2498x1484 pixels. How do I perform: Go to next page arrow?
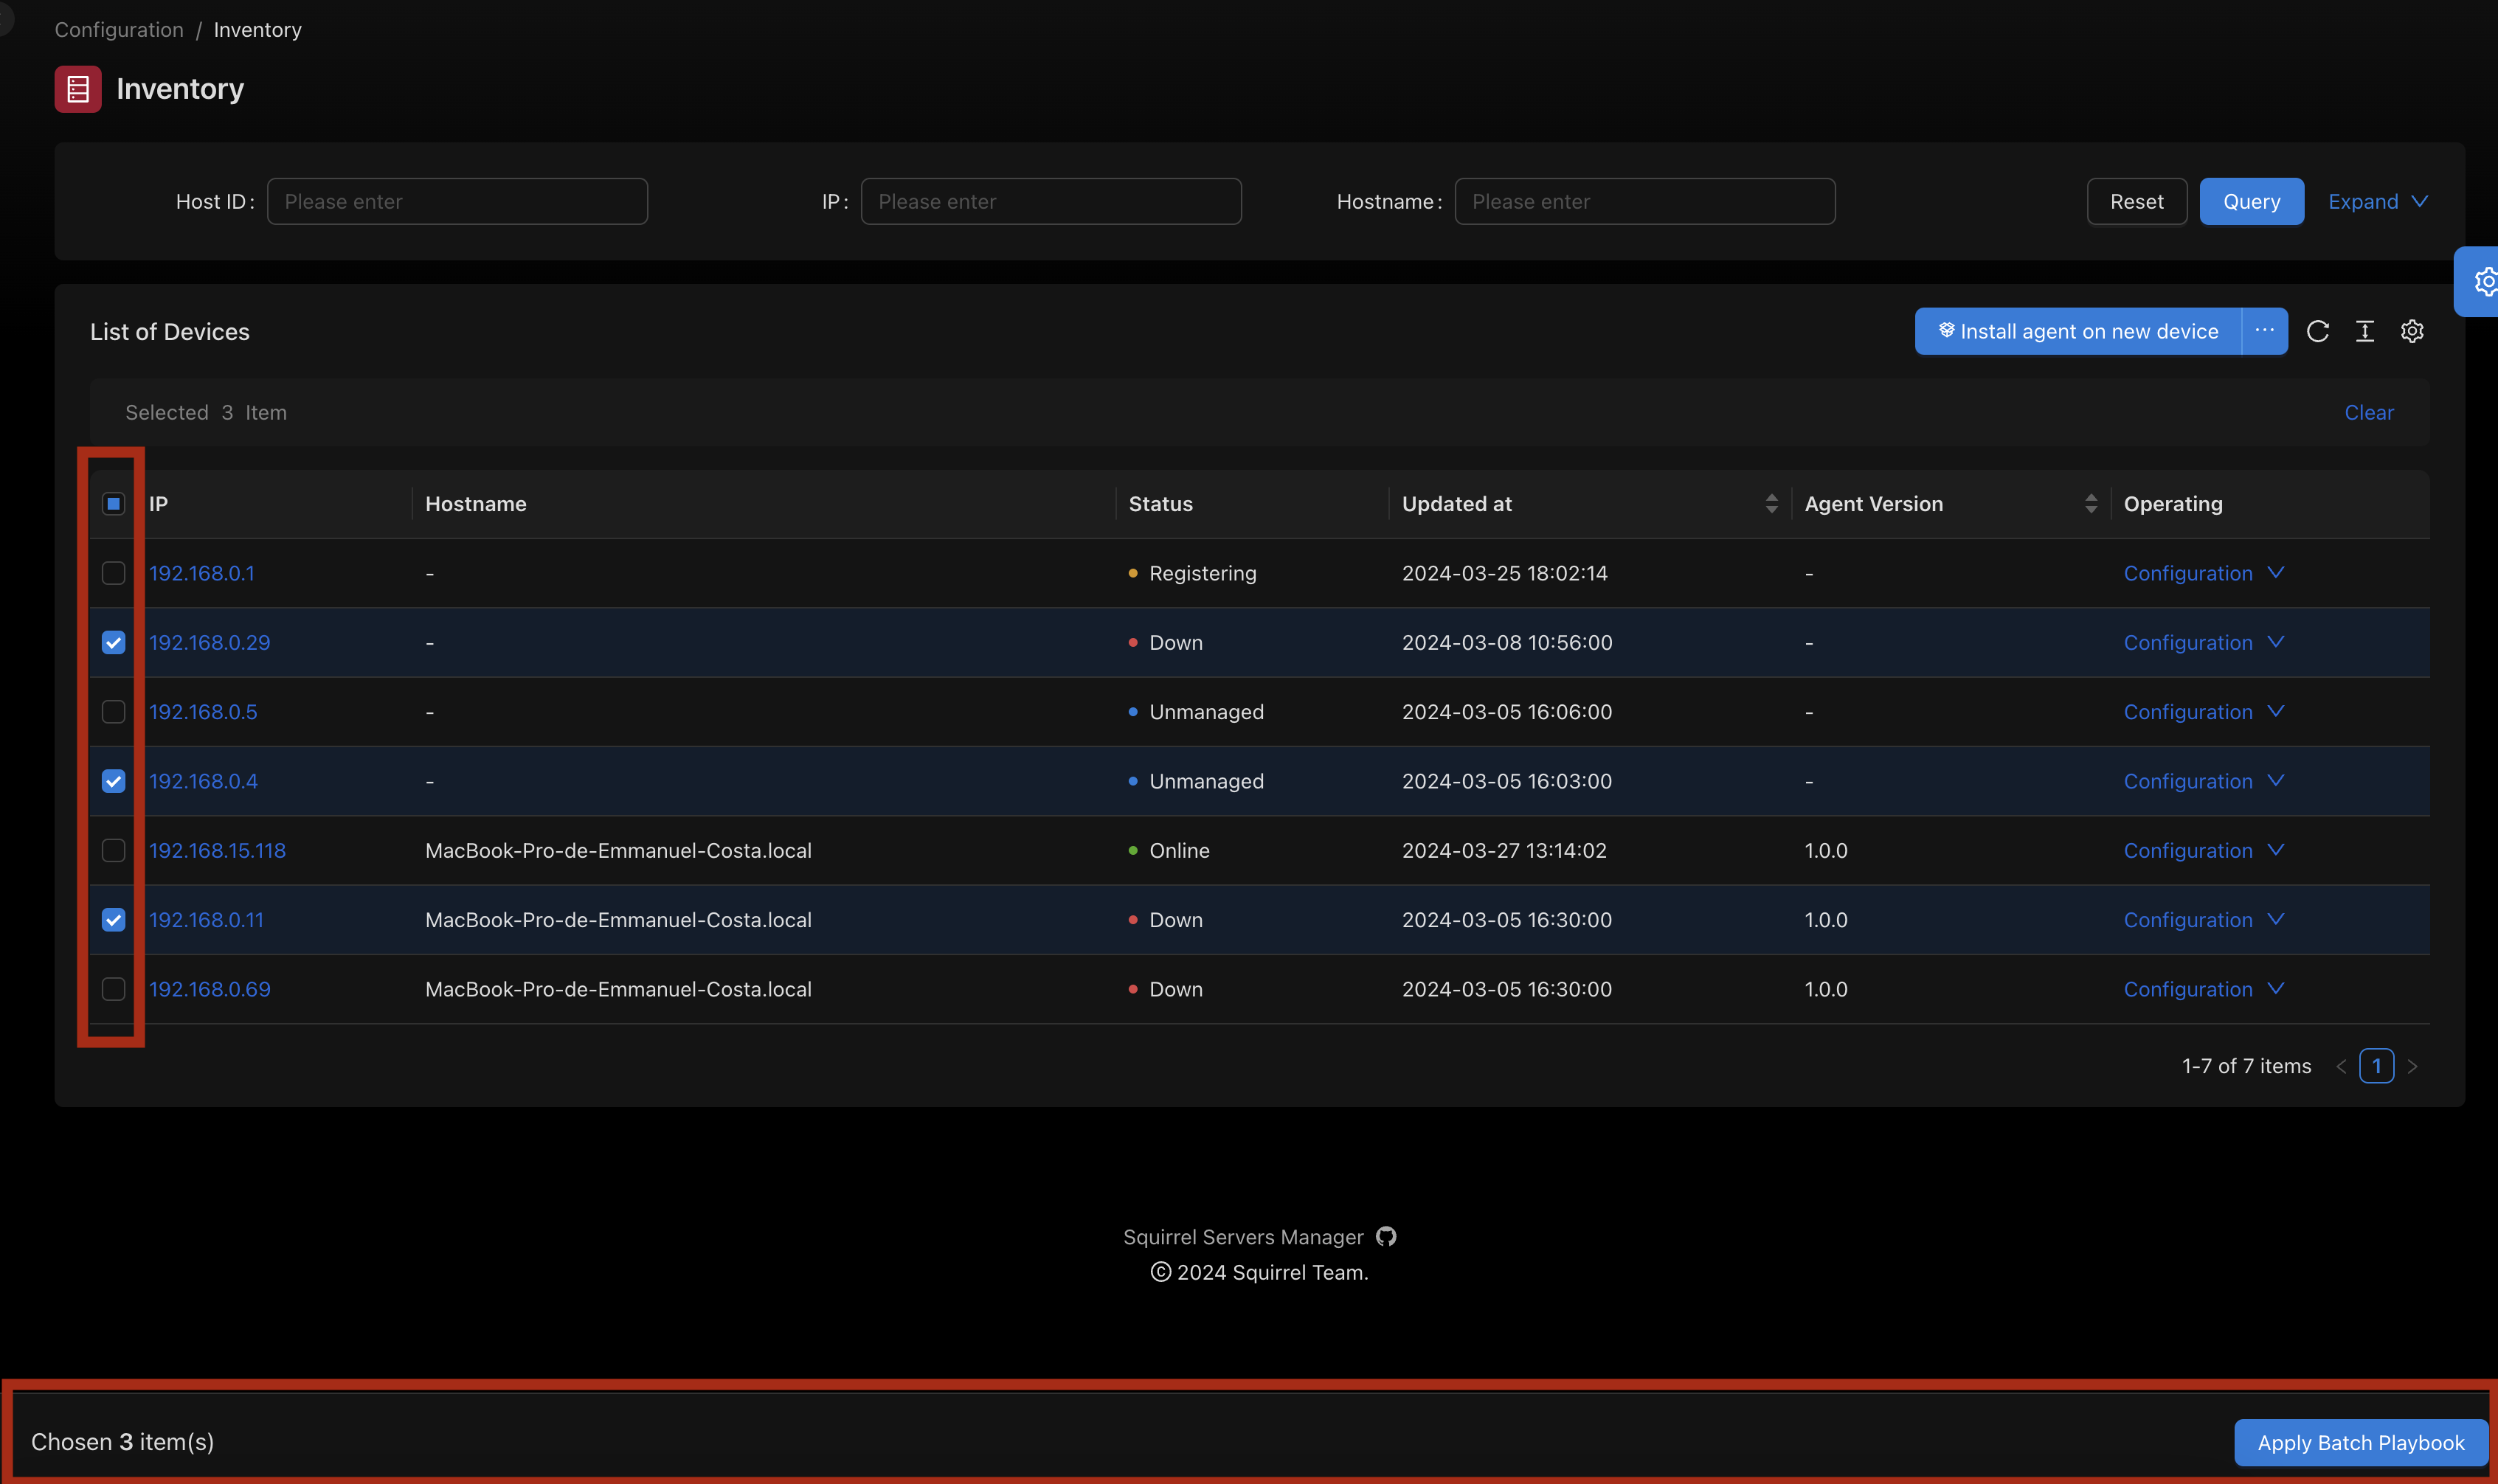point(2412,1066)
